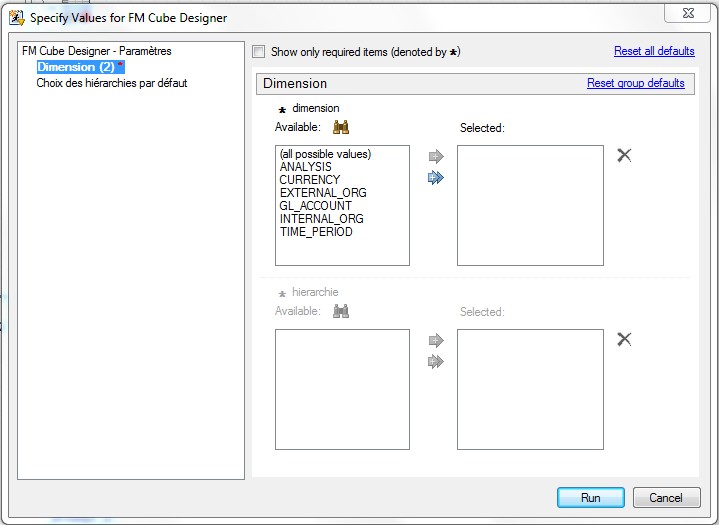The image size is (719, 525).
Task: Click the single arrow to add dimension
Action: point(435,156)
